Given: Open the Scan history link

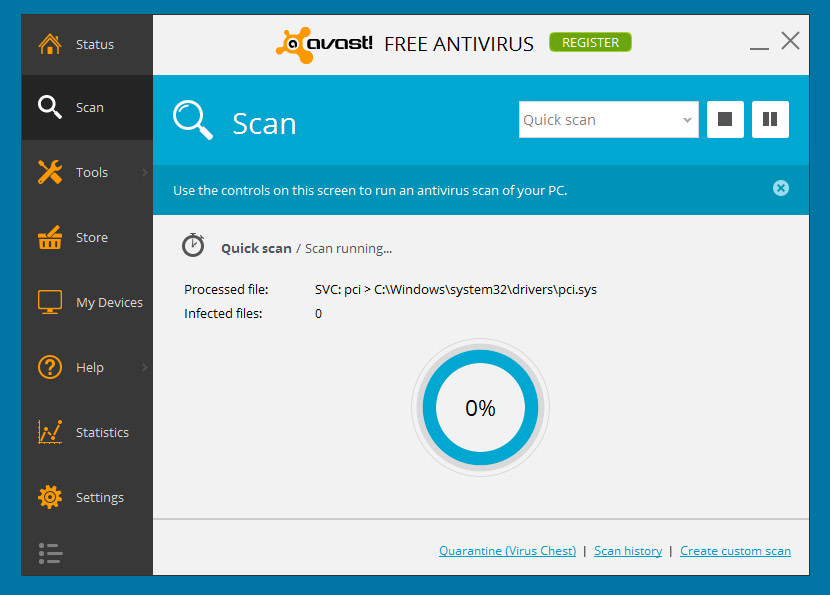Looking at the screenshot, I should point(628,551).
